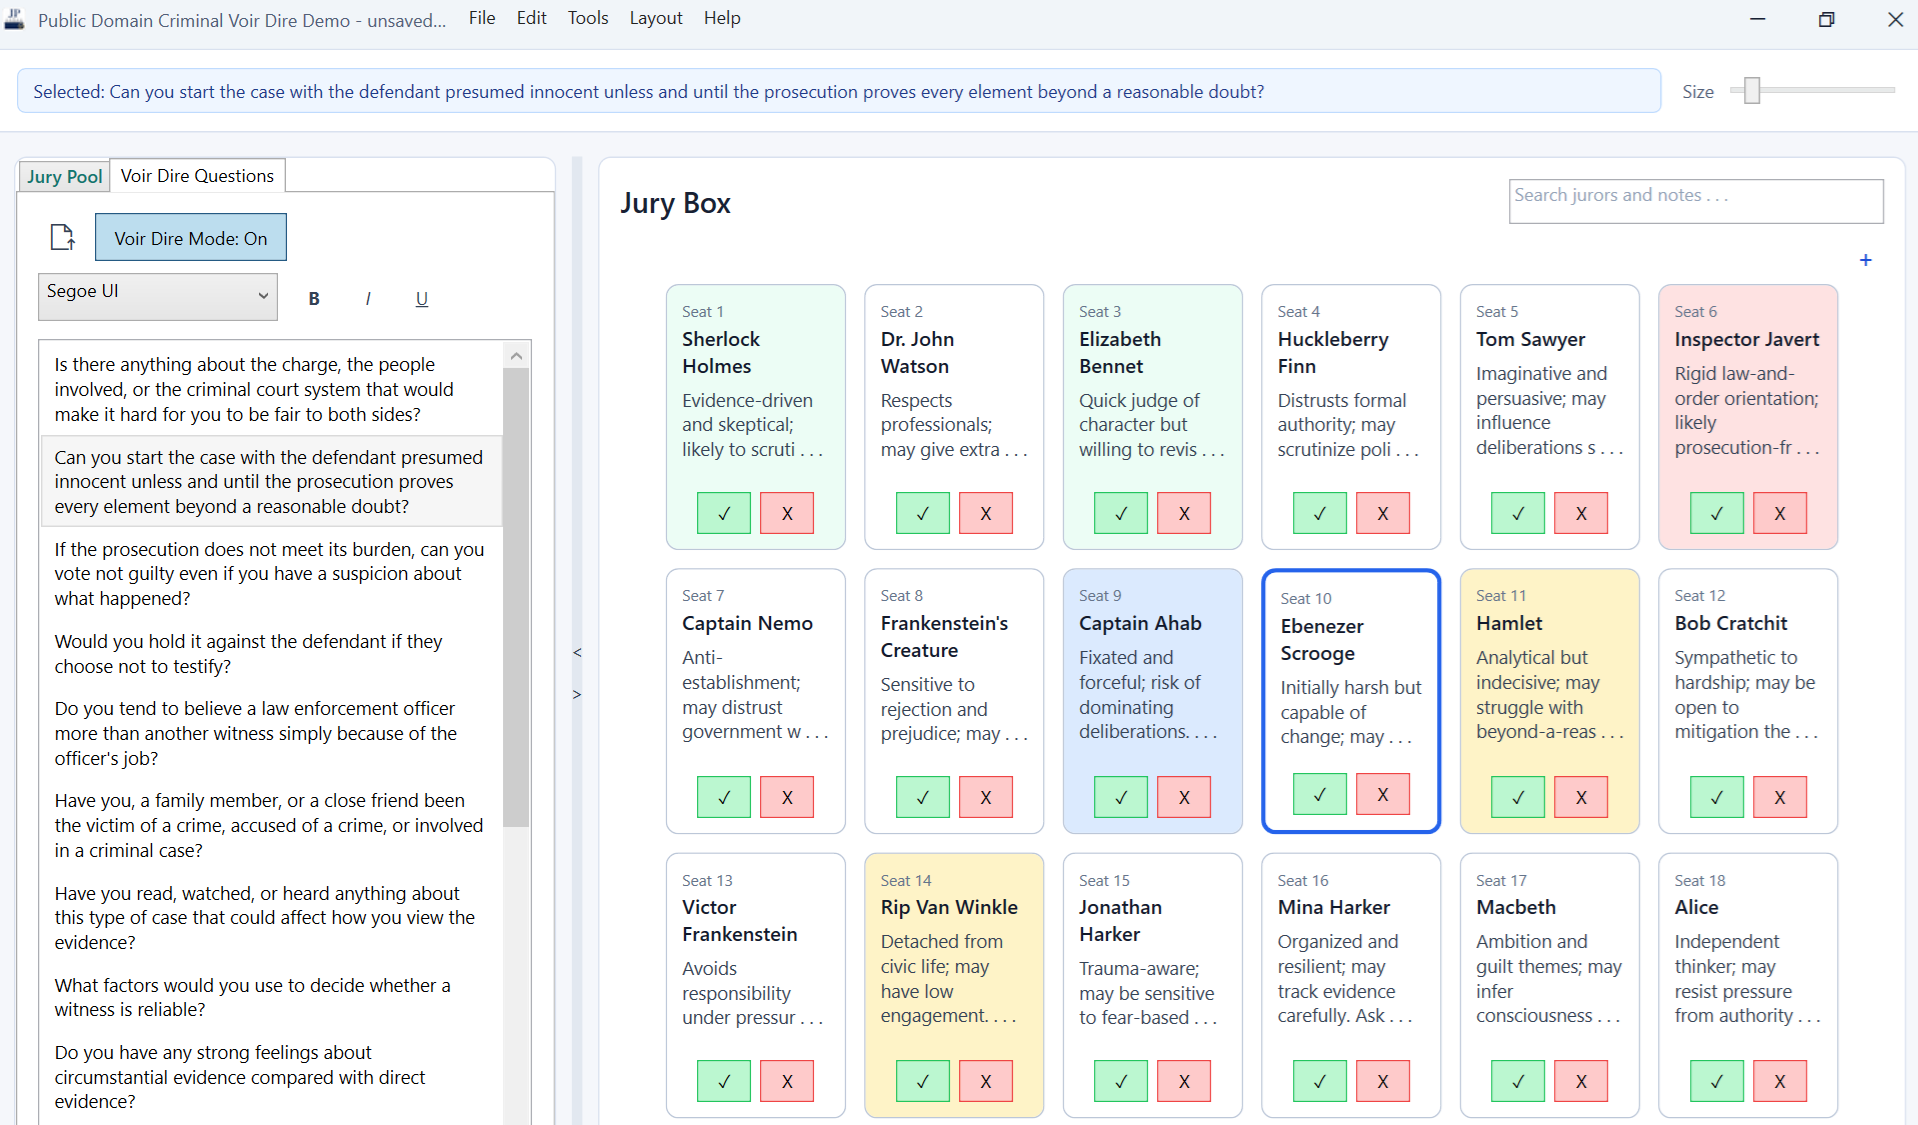Open the Edit menu
Viewport: 1918px width, 1125px height.
point(531,18)
